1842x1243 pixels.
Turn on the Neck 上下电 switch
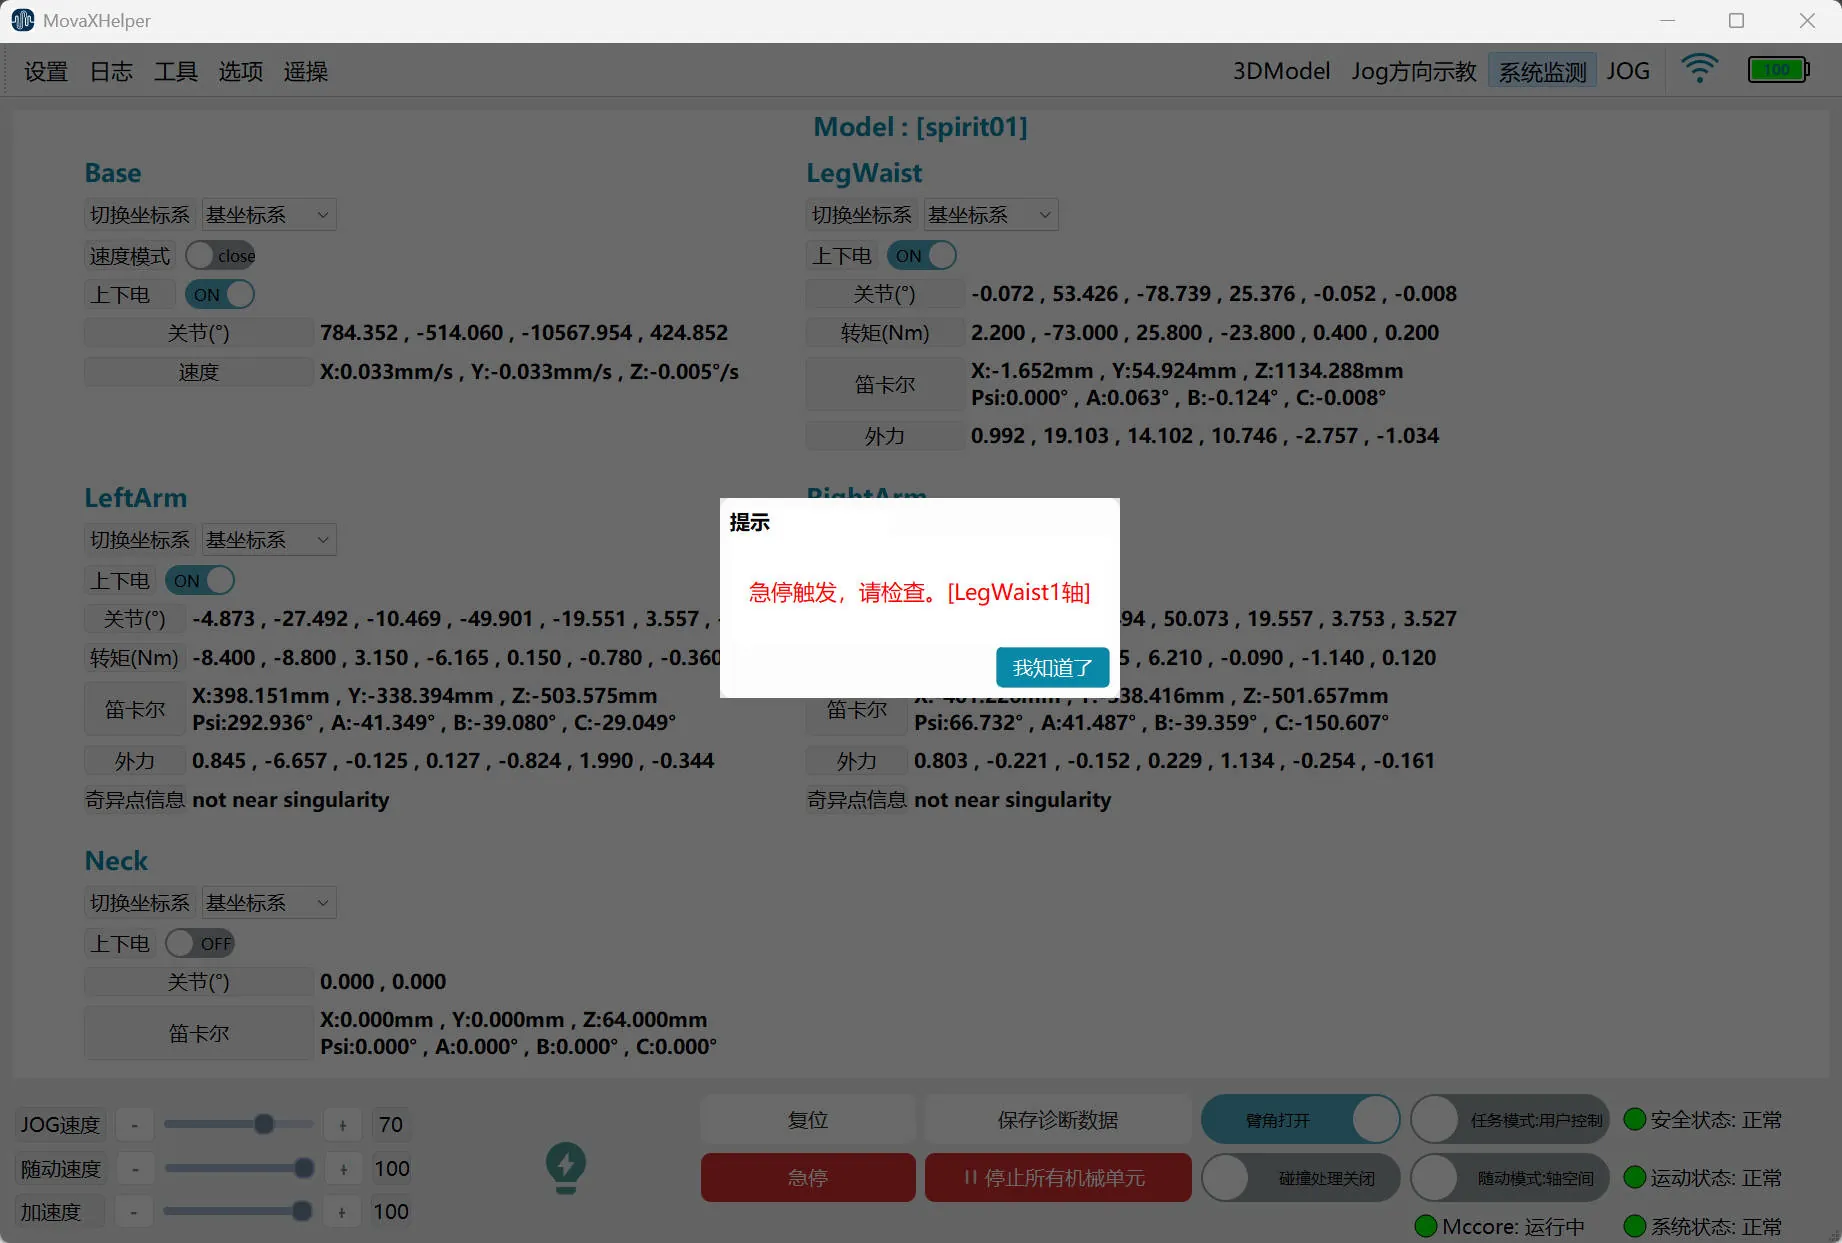[x=199, y=943]
